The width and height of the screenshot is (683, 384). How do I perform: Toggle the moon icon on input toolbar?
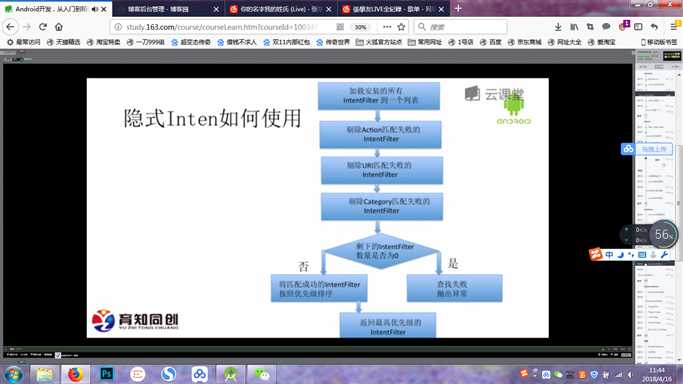pyautogui.click(x=620, y=255)
